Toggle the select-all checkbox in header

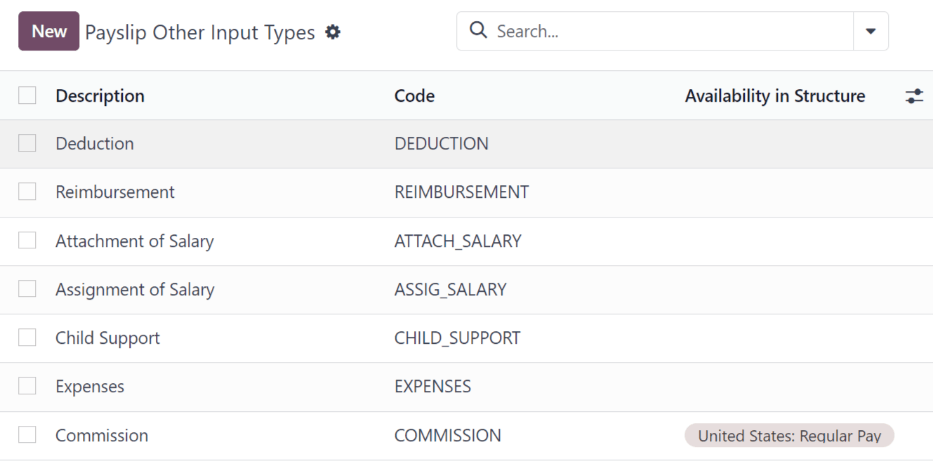(x=27, y=96)
